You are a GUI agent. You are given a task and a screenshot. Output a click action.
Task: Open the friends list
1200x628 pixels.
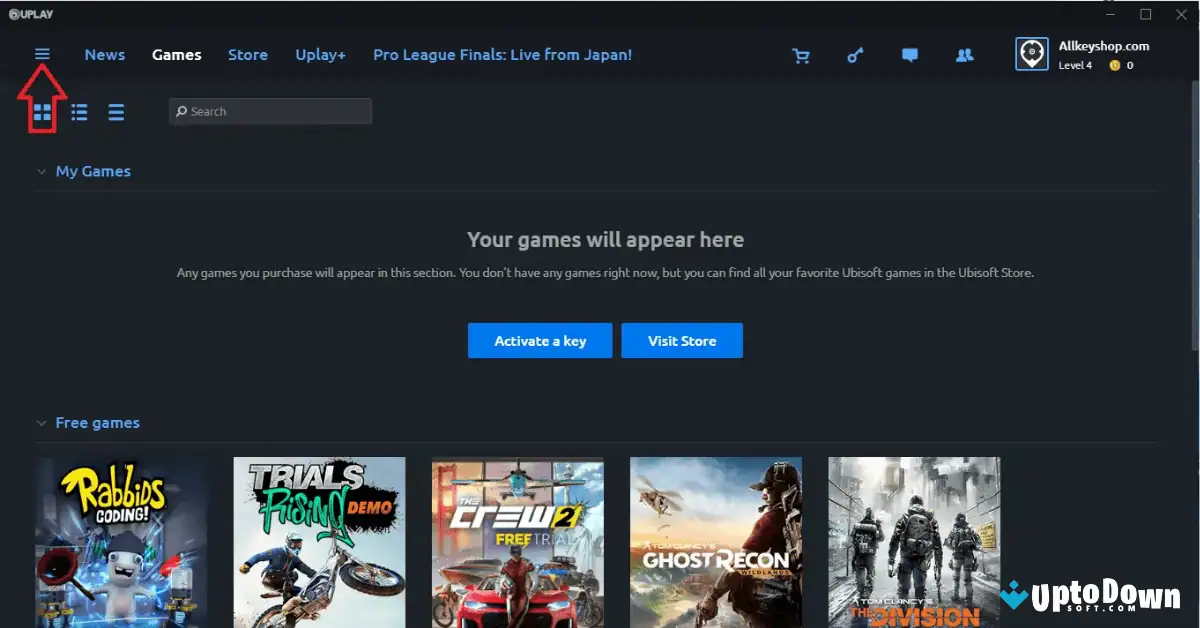(963, 55)
